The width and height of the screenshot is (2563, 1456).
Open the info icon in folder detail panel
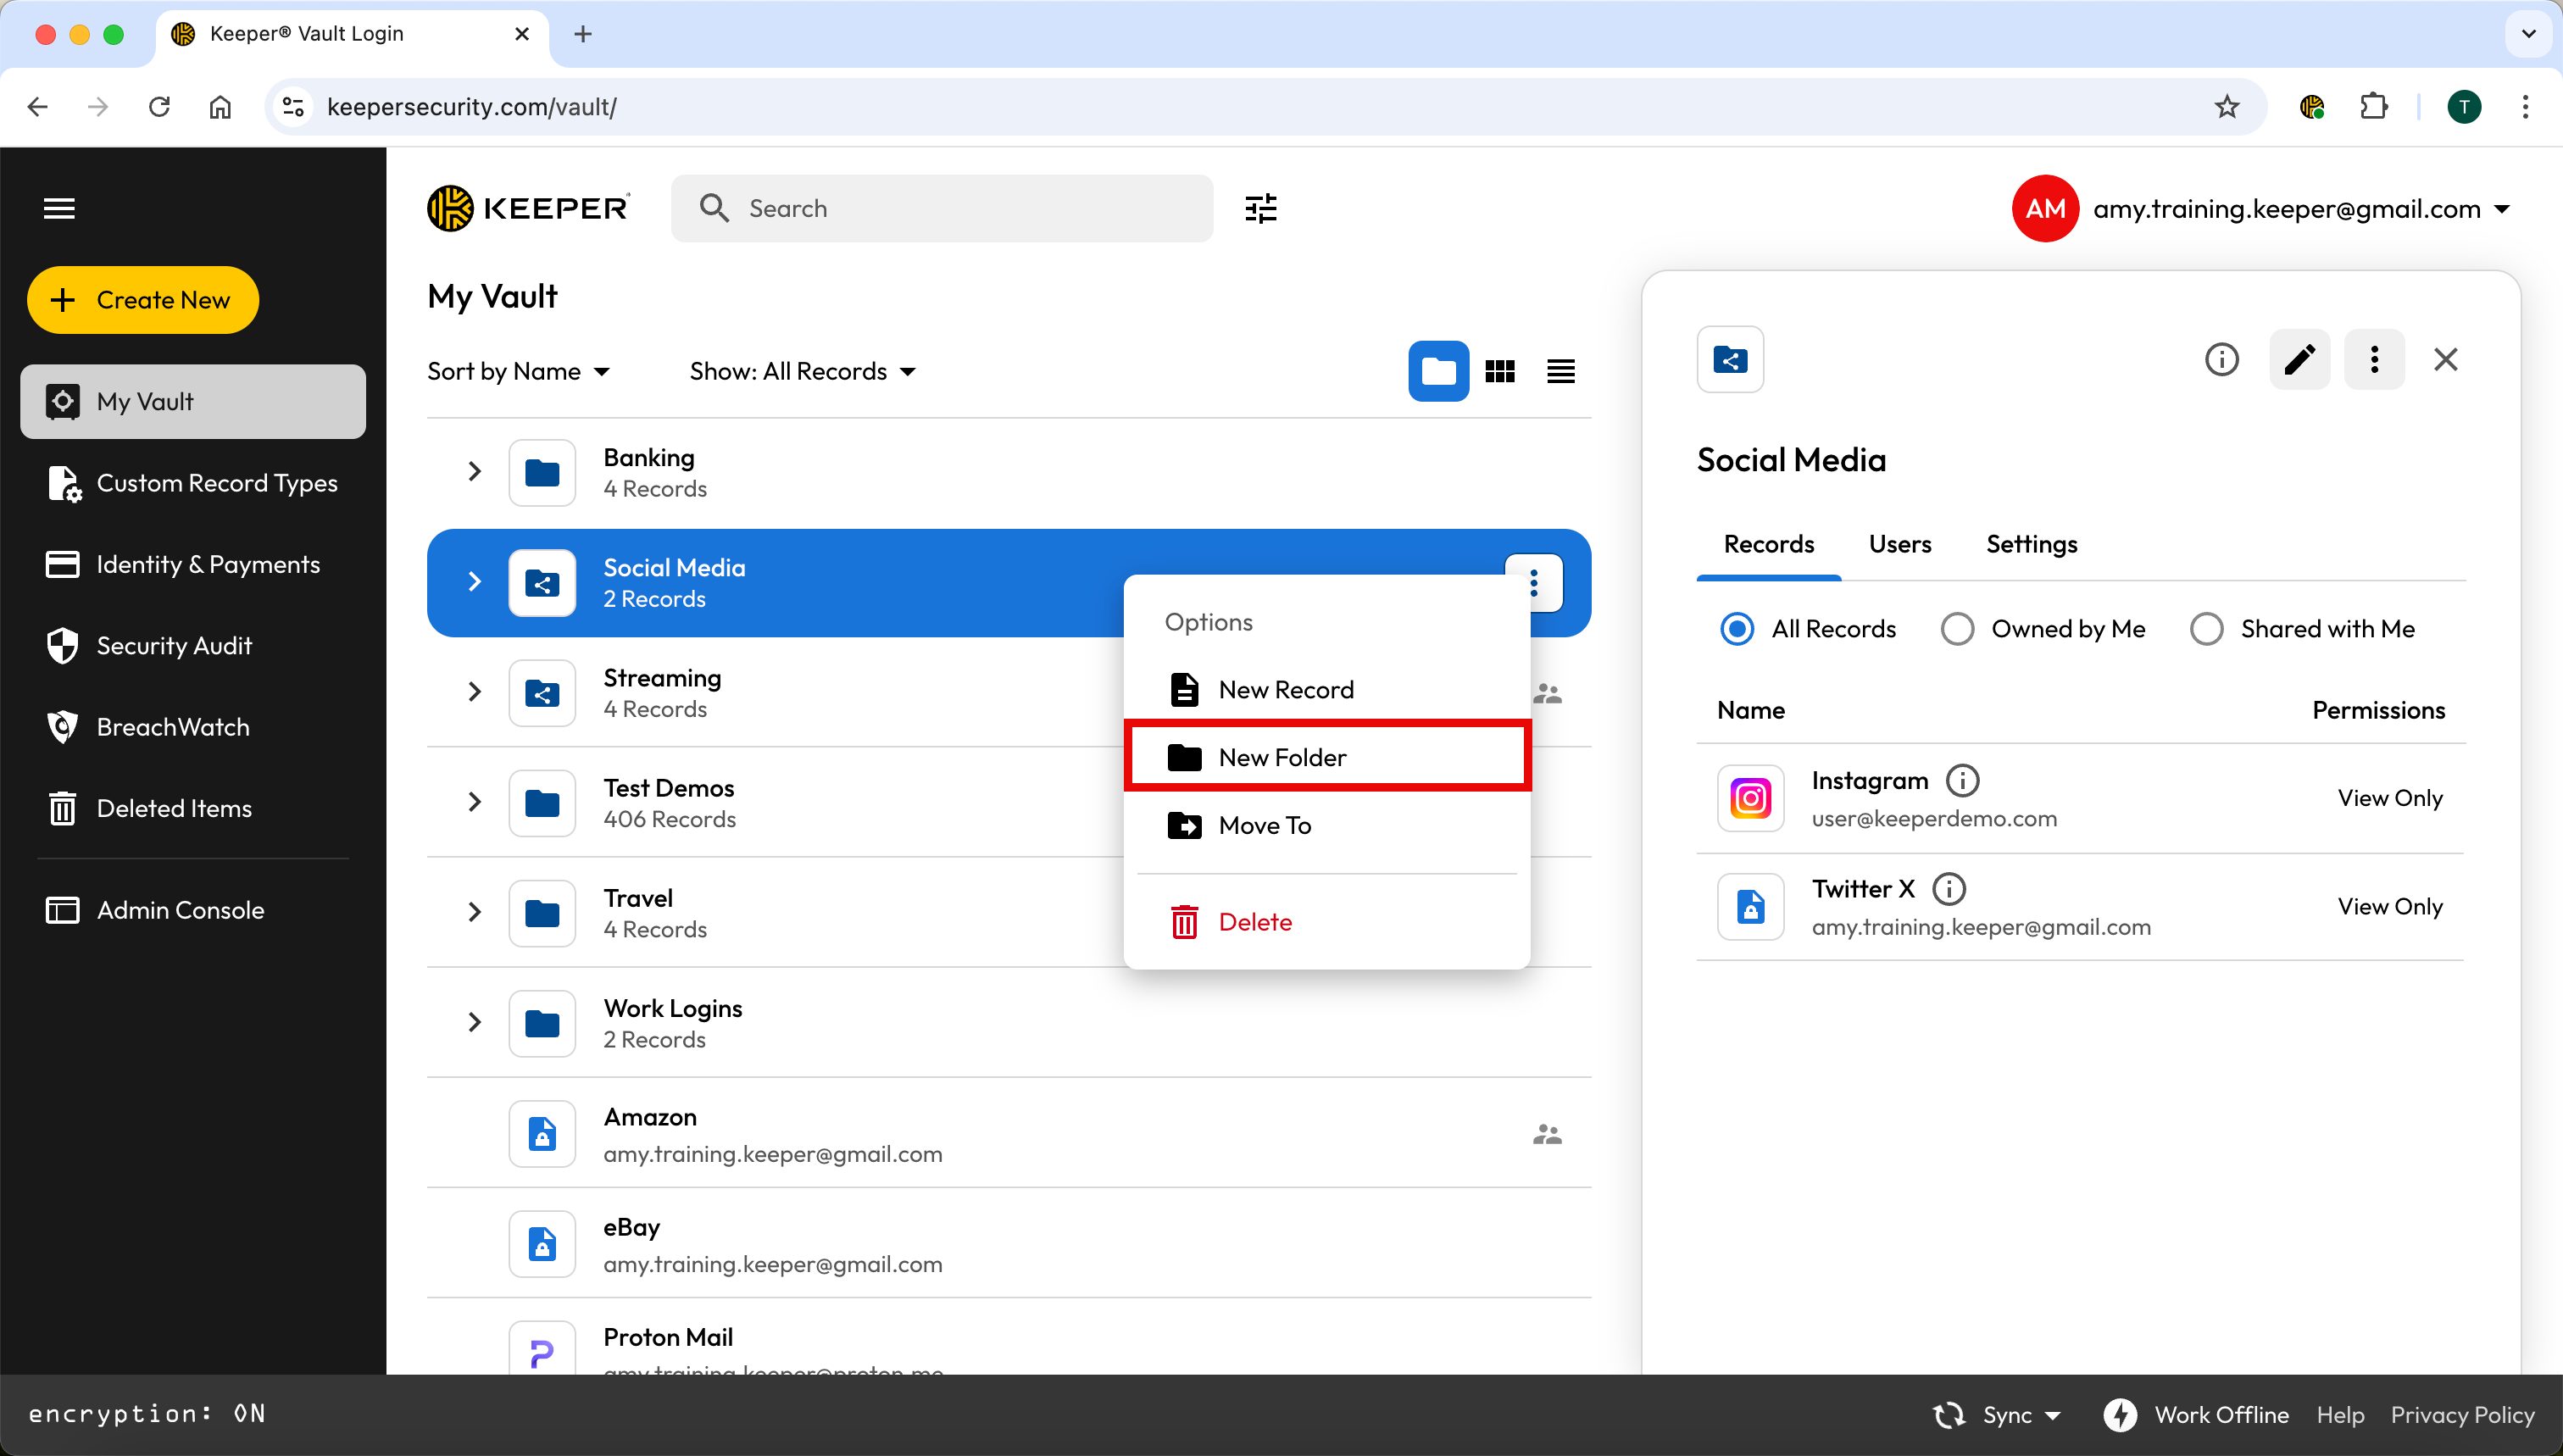coord(2221,359)
